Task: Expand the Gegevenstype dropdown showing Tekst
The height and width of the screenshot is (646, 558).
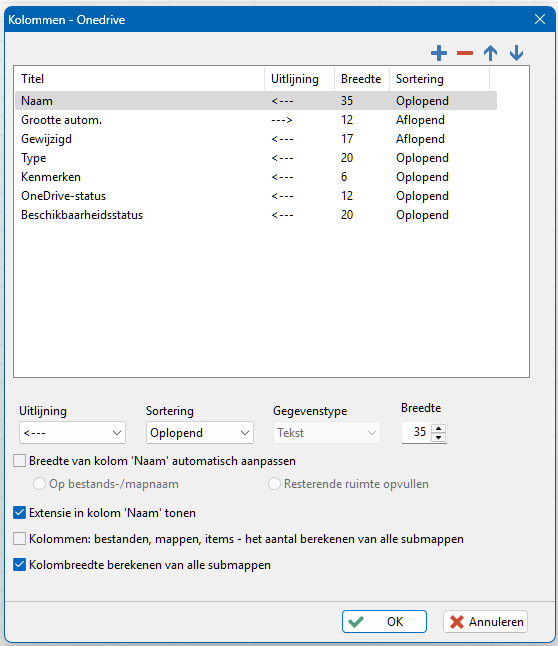Action: 327,433
